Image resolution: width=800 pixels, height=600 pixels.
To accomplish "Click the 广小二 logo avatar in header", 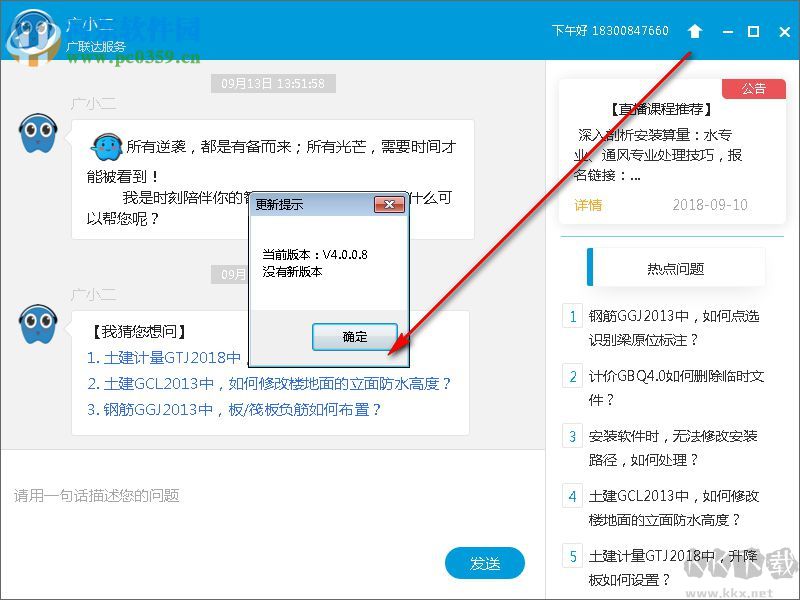I will [34, 35].
